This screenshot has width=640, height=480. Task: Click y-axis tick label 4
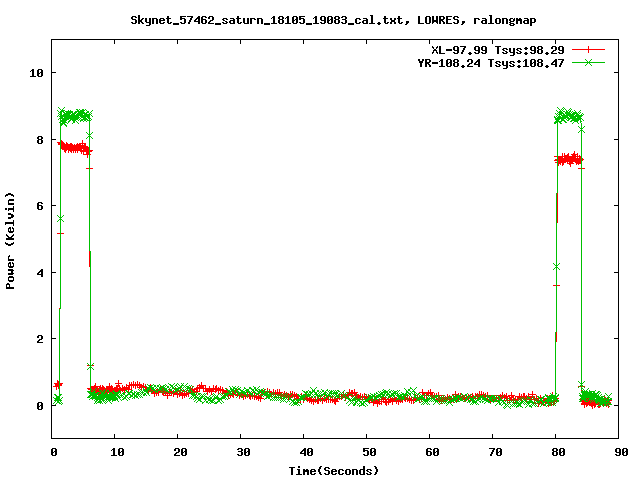coord(40,273)
